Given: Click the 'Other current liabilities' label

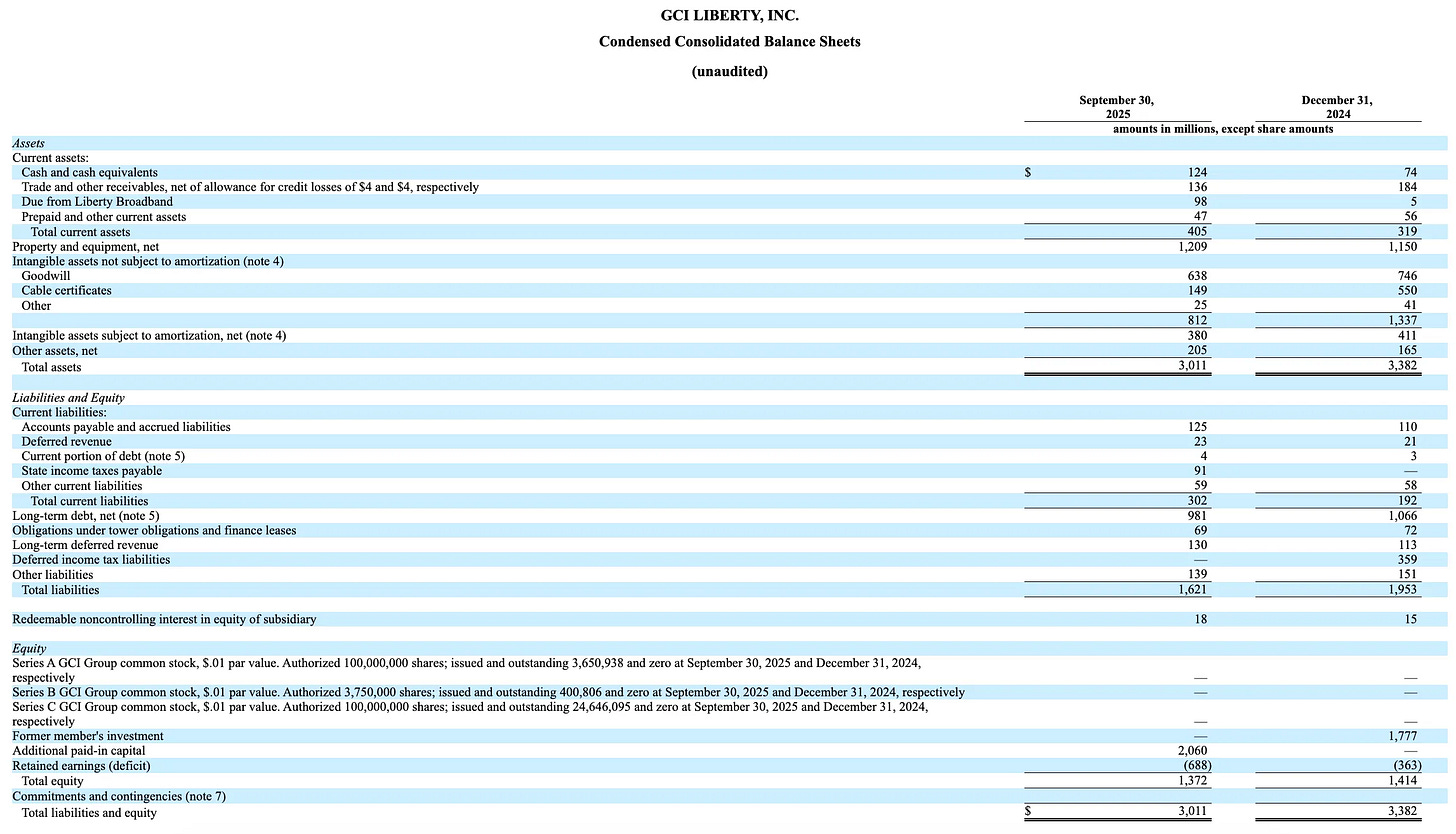Looking at the screenshot, I should (82, 486).
